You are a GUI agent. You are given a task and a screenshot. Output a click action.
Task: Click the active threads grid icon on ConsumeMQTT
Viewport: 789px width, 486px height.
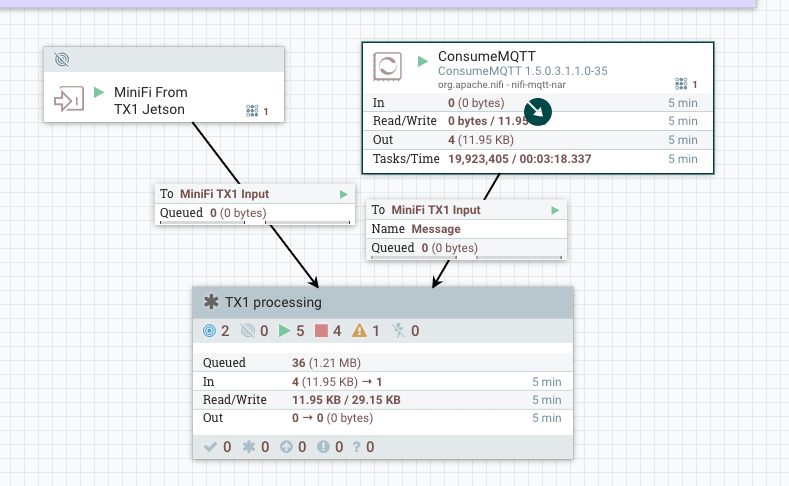681,84
